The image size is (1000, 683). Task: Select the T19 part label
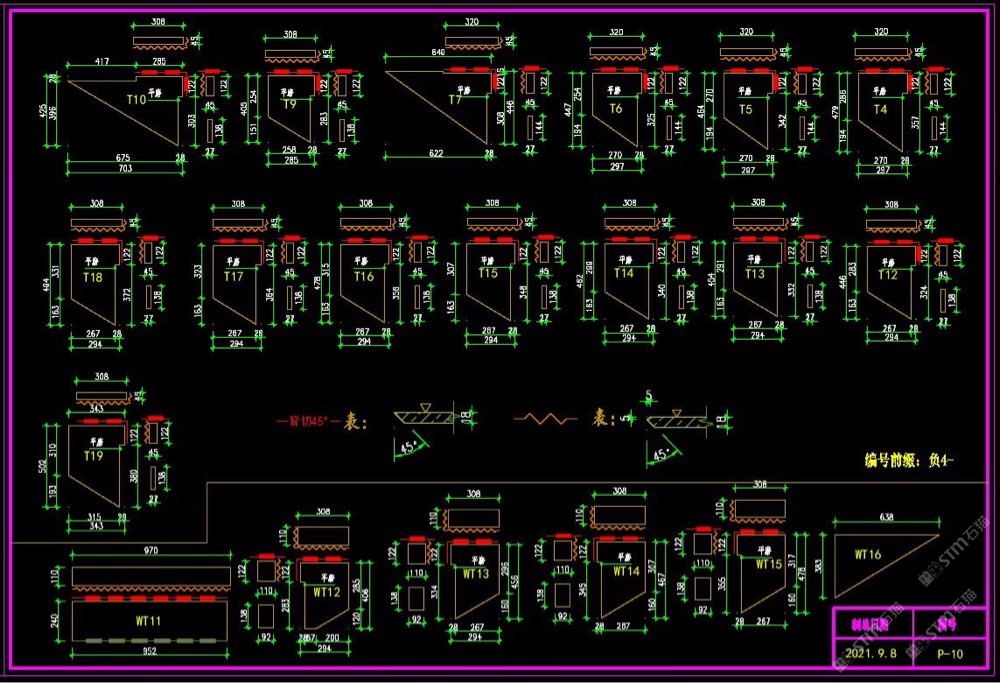pos(92,456)
